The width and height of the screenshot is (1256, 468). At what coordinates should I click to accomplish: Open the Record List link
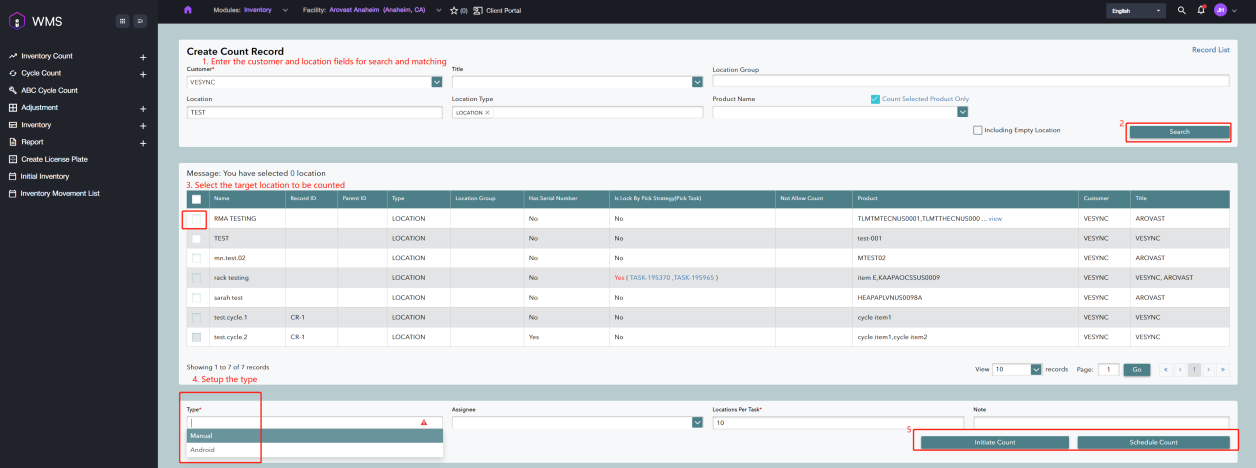(x=1210, y=49)
